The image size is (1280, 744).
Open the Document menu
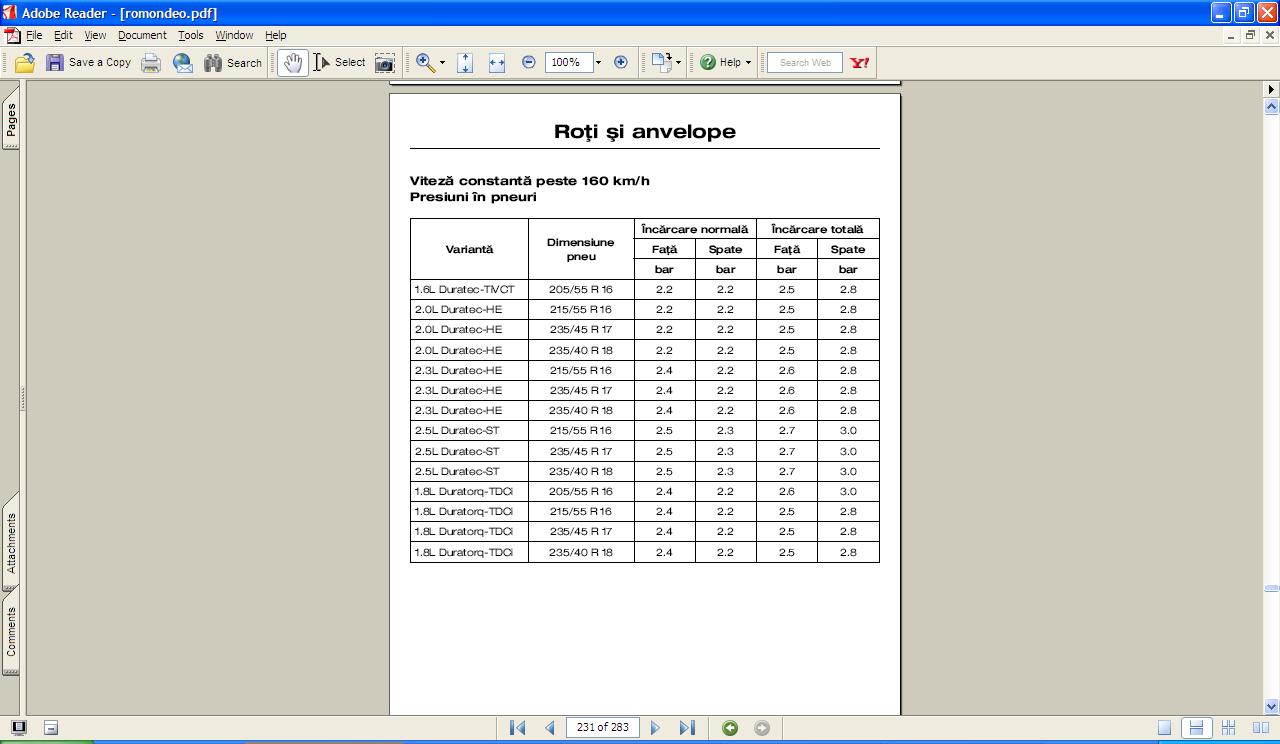tap(142, 35)
